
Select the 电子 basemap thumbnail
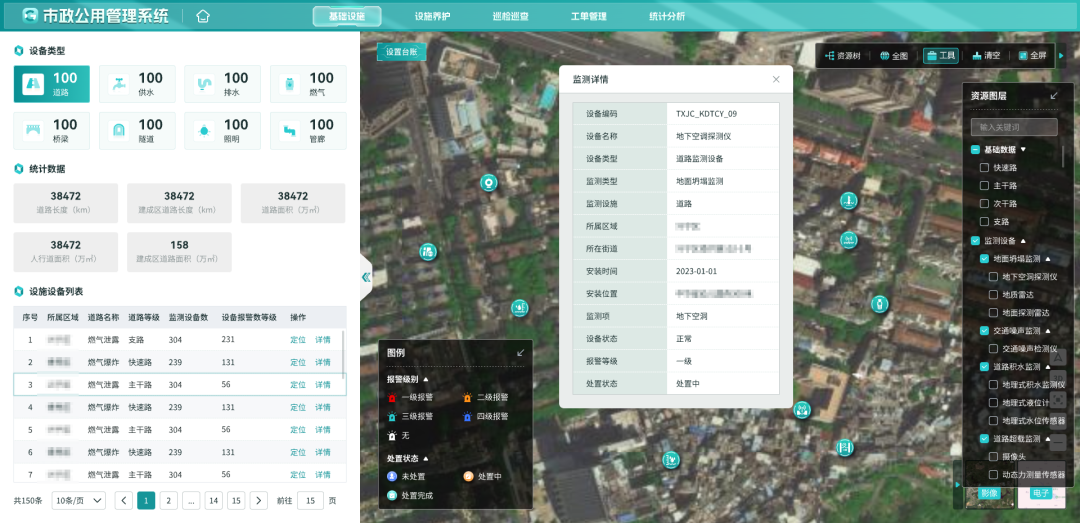click(x=1041, y=484)
